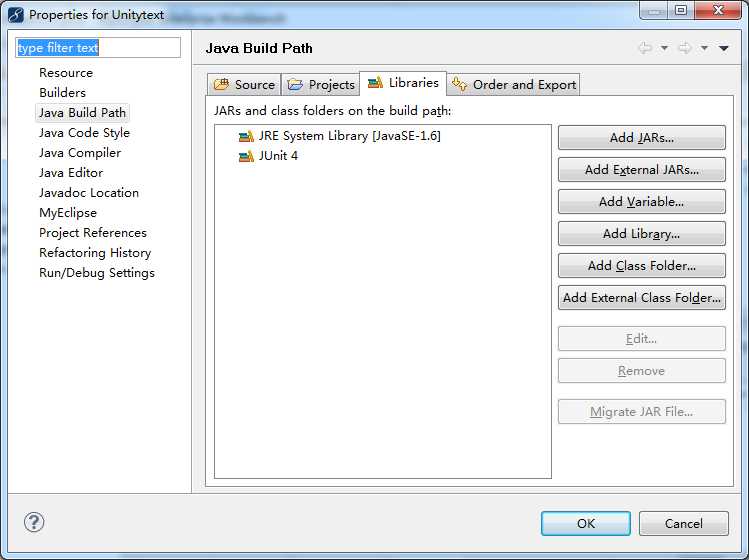
Task: Open the Order and Export tab
Action: coord(514,85)
